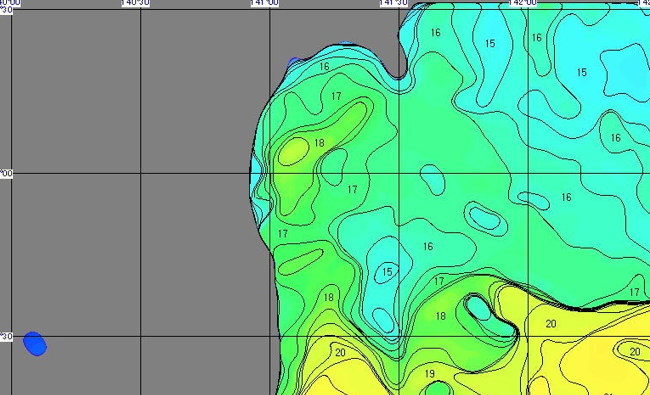Click the 142°00 longitude label
This screenshot has width=650, height=395.
523,3
